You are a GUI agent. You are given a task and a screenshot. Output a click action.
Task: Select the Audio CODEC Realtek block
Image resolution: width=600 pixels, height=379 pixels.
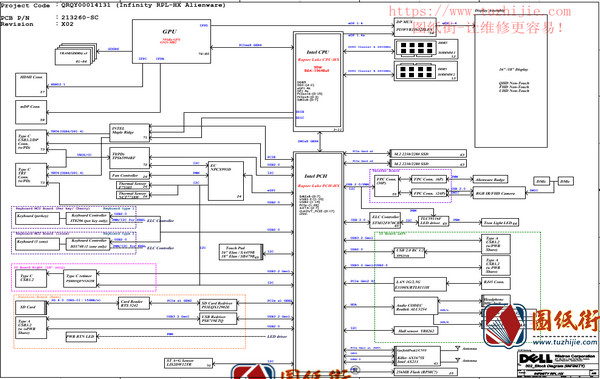coord(416,306)
